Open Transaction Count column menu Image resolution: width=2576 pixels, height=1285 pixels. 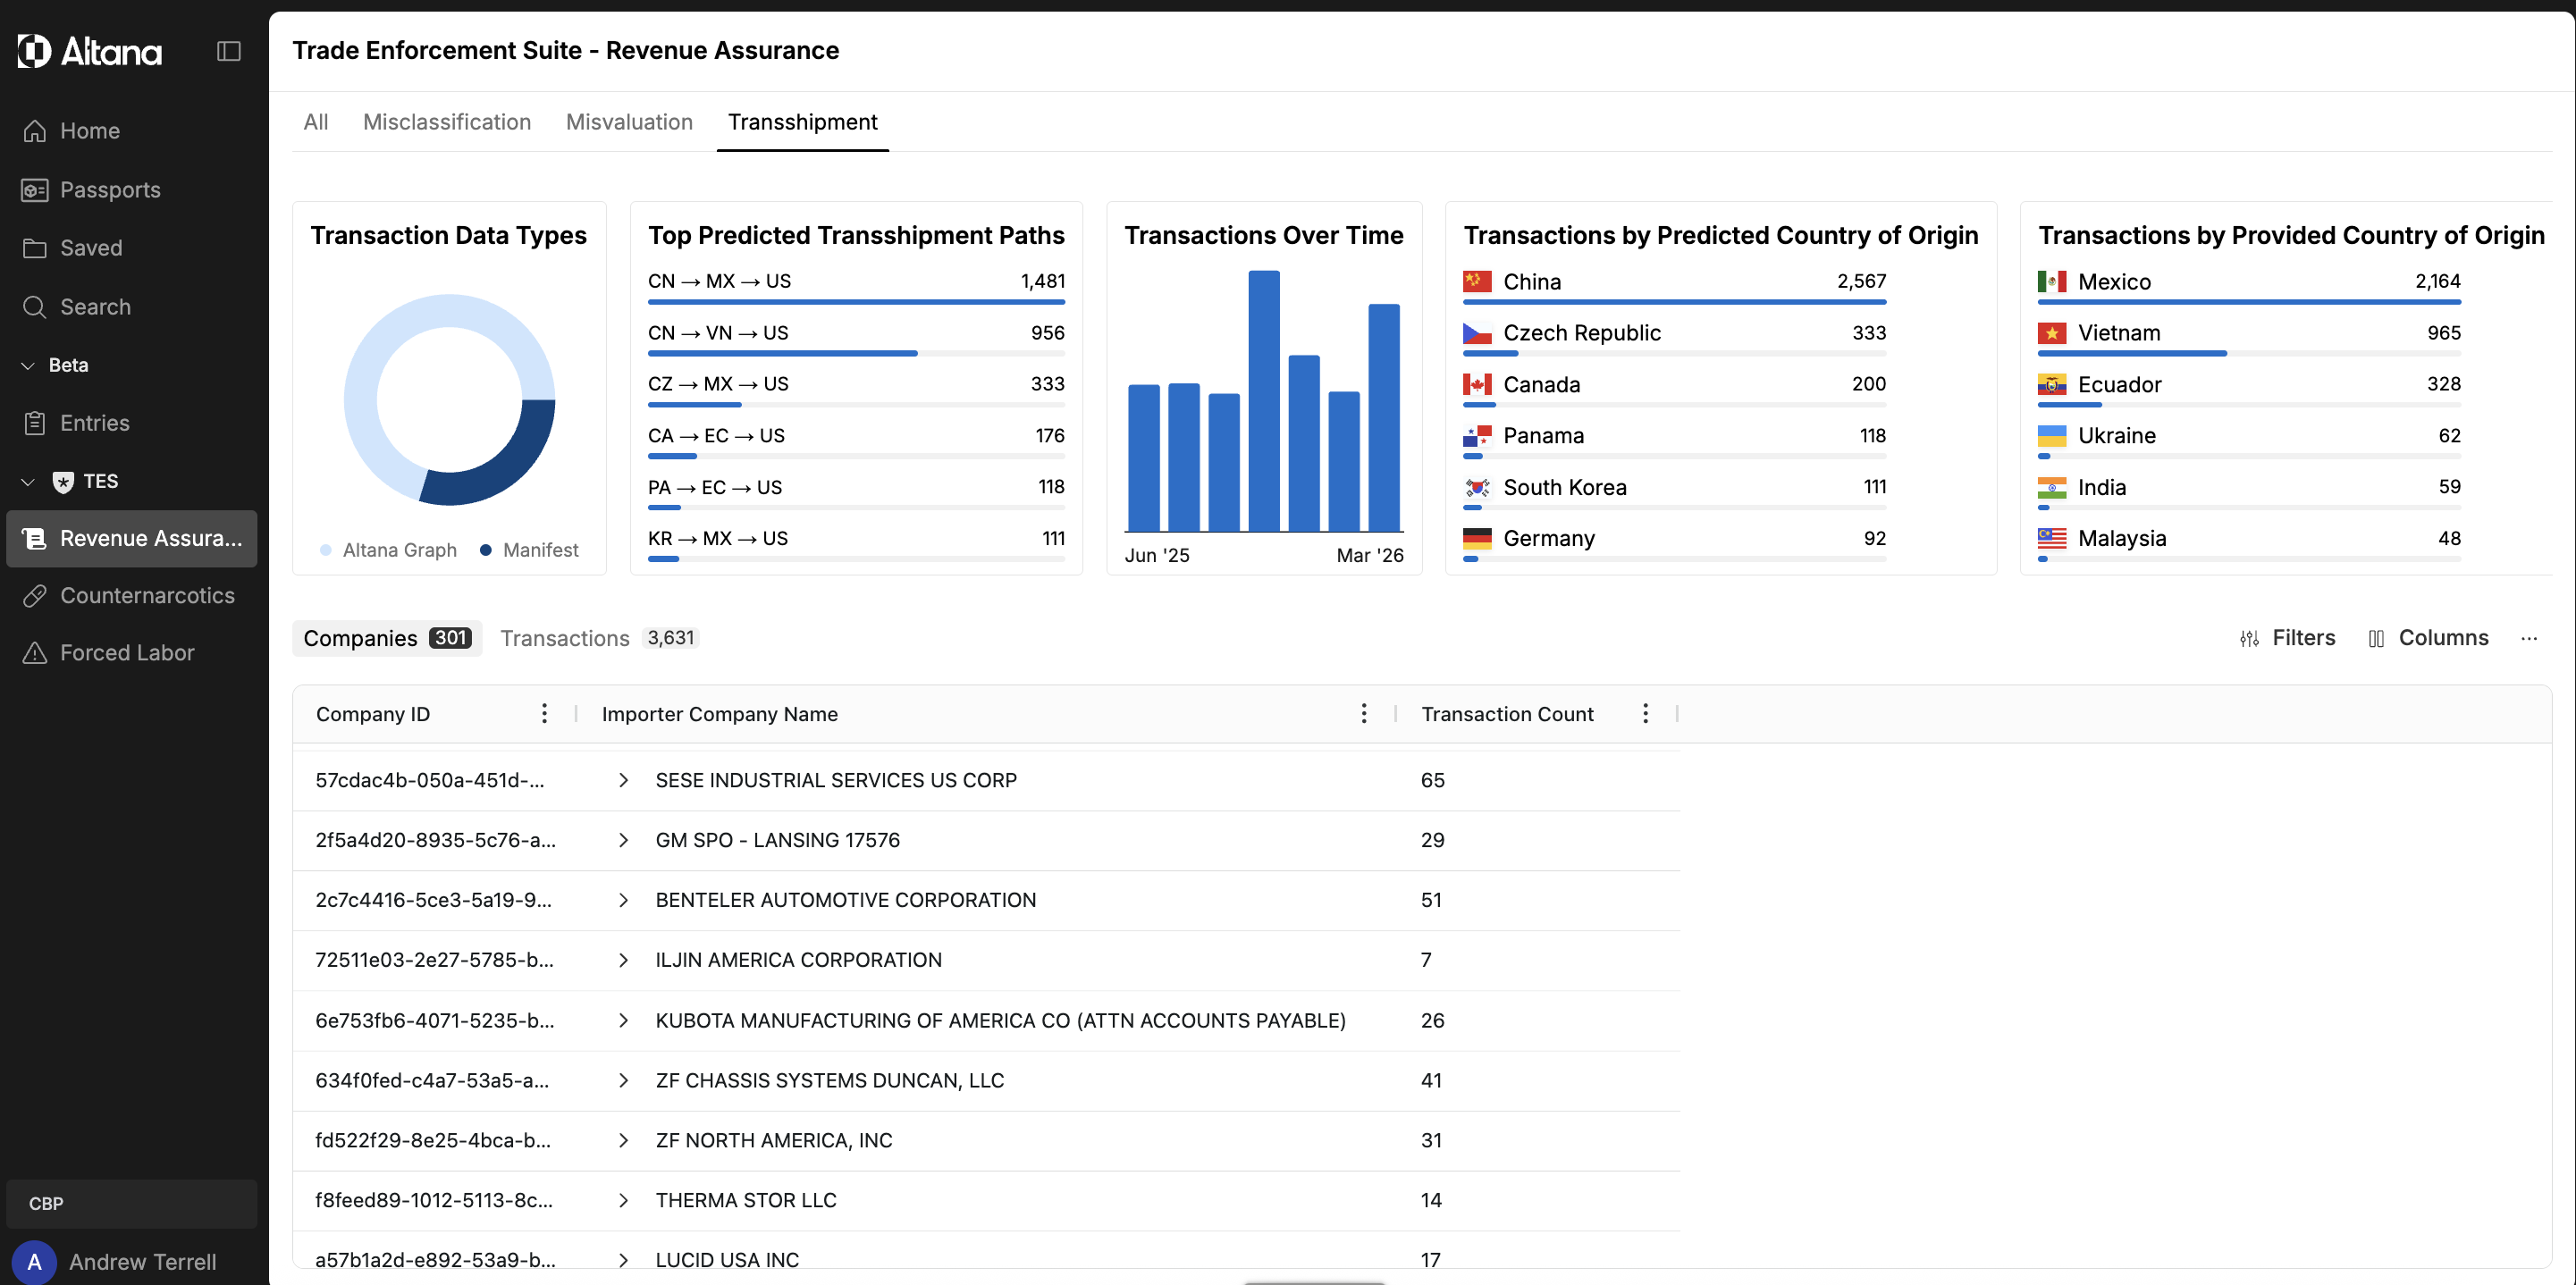pyautogui.click(x=1645, y=714)
